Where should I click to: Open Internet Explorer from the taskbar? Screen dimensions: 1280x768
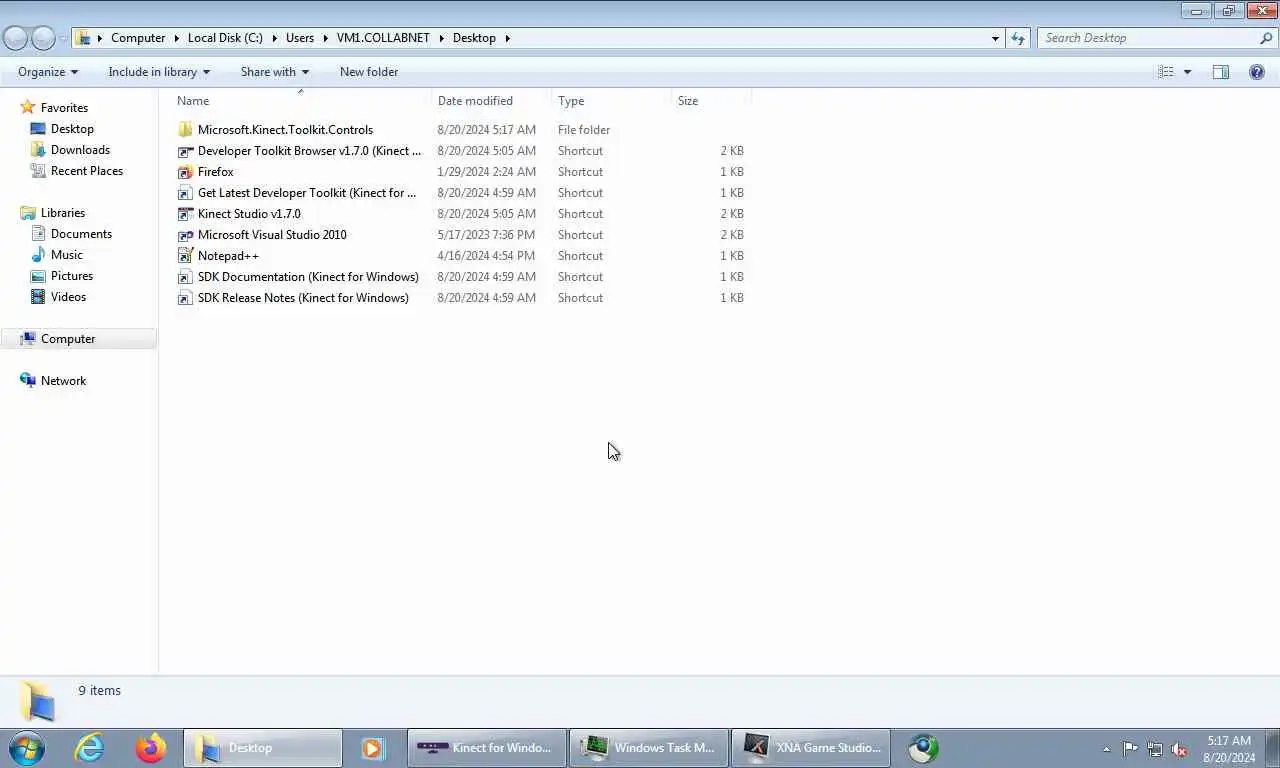(x=89, y=748)
